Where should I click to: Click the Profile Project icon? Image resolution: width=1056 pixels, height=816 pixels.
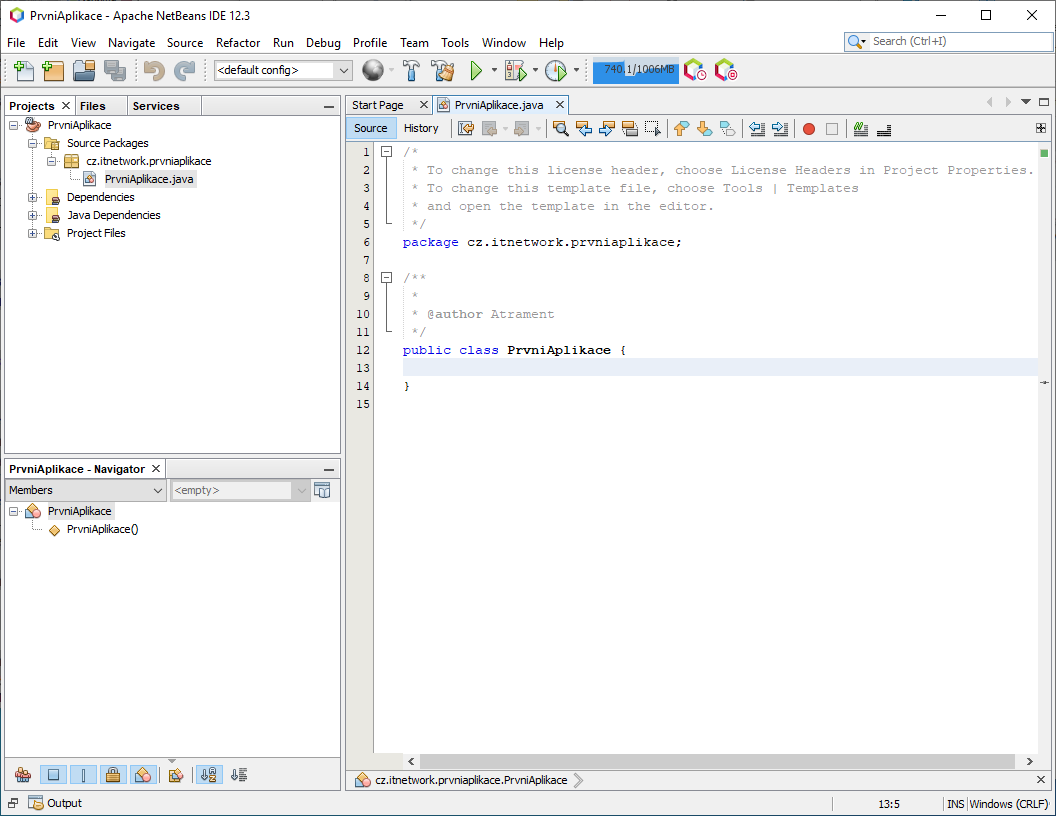pos(560,70)
